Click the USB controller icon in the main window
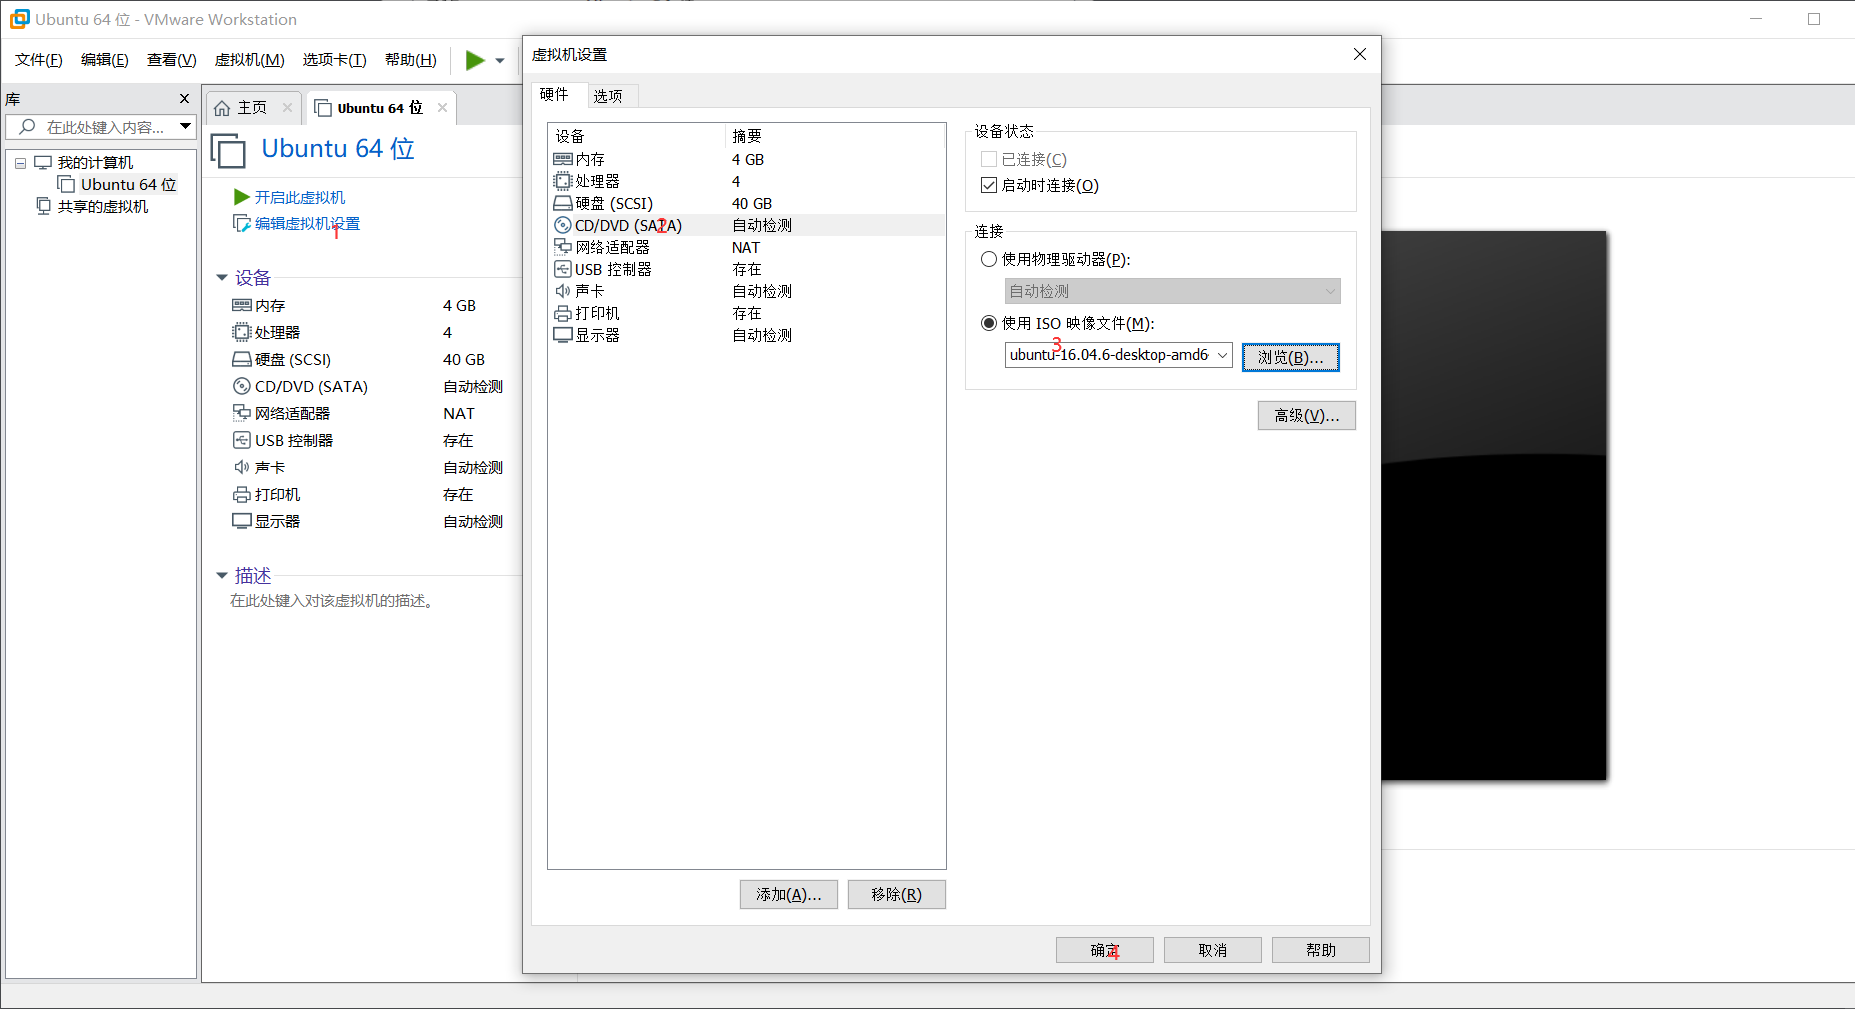This screenshot has width=1855, height=1009. (x=242, y=440)
